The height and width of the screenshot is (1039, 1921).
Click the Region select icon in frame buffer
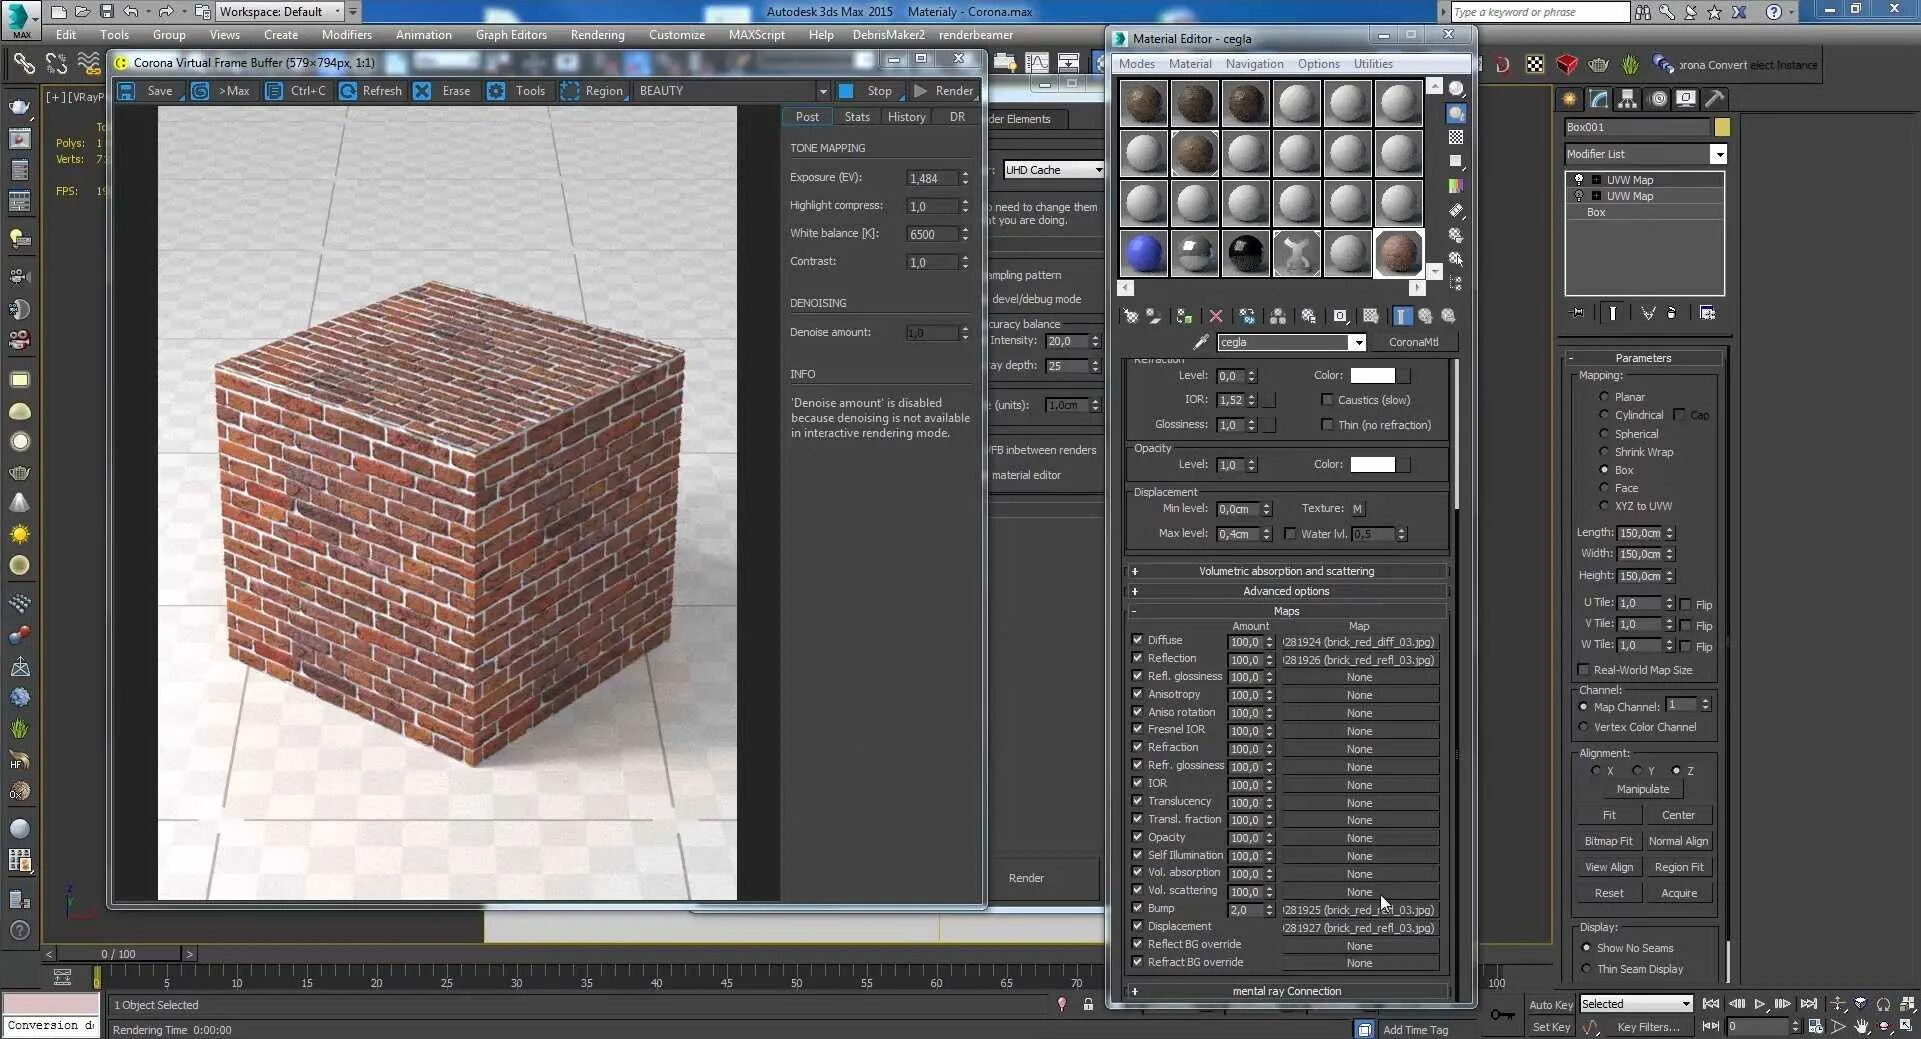click(x=570, y=91)
